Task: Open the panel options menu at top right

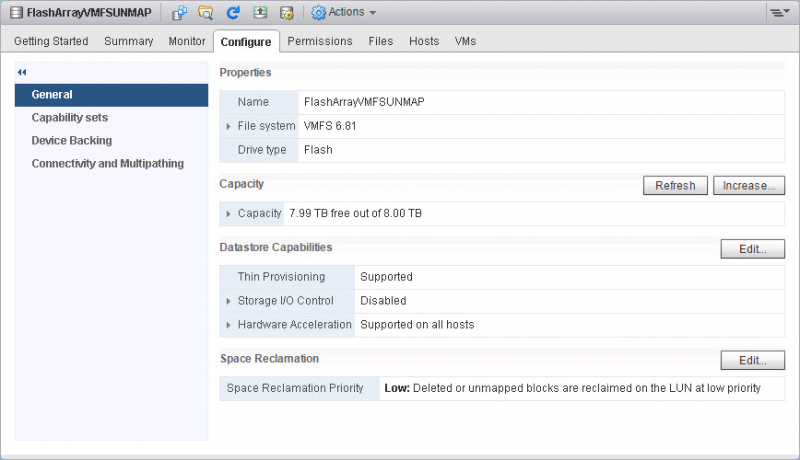Action: [x=779, y=12]
